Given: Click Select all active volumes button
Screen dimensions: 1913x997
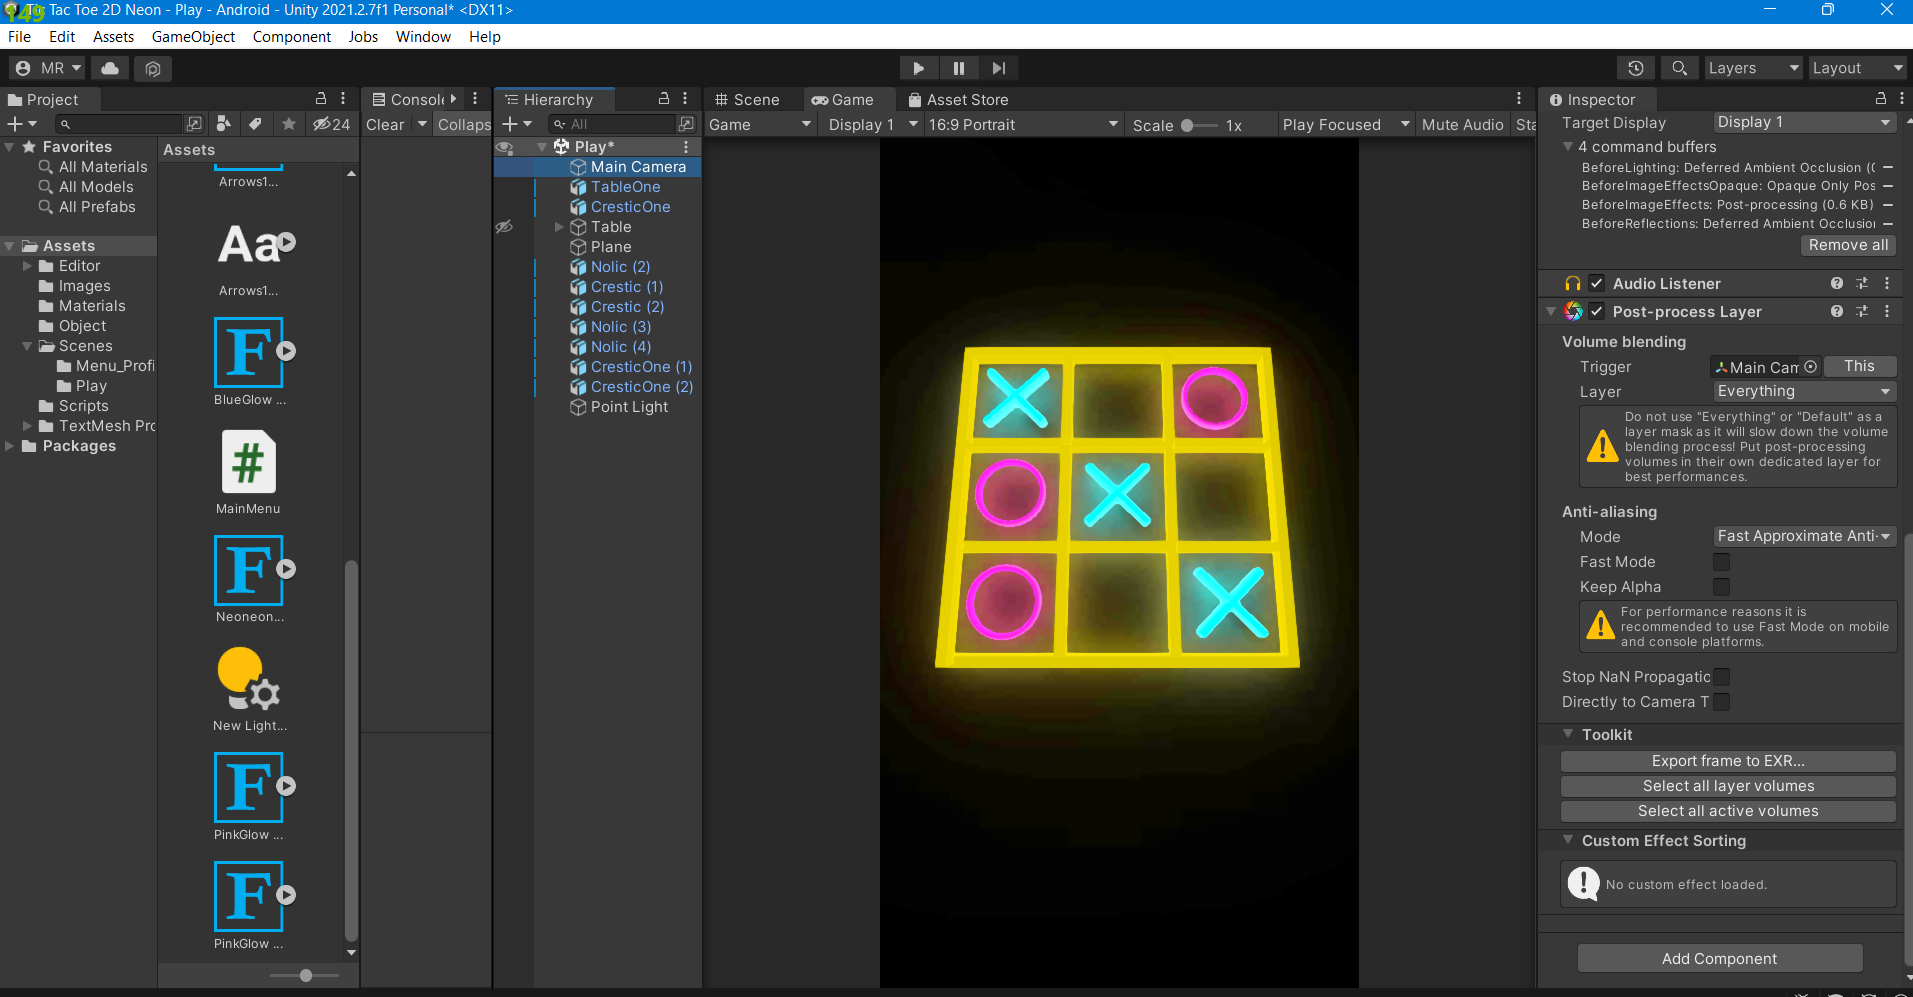Looking at the screenshot, I should [1728, 811].
